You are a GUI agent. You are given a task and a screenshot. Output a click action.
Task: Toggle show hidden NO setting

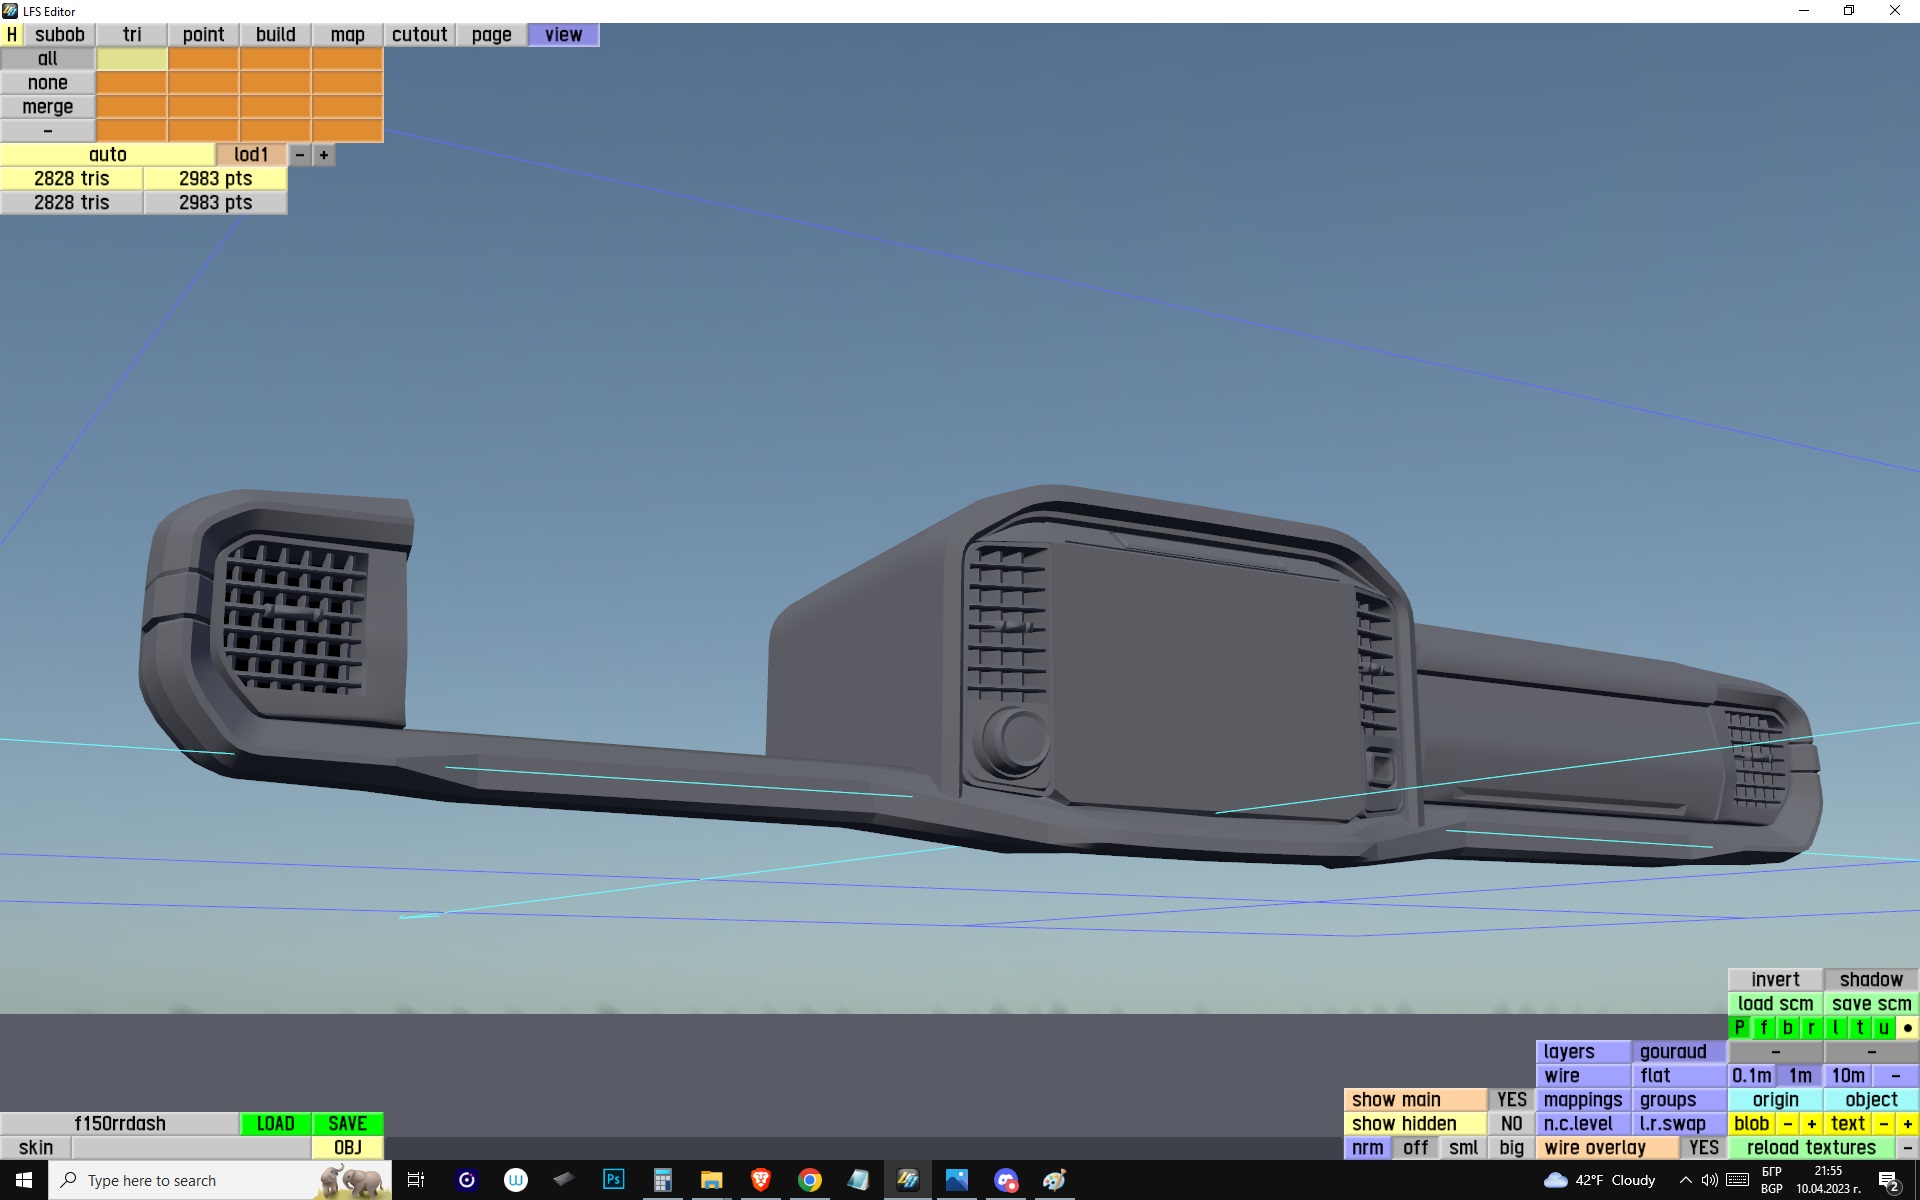[x=1511, y=1124]
